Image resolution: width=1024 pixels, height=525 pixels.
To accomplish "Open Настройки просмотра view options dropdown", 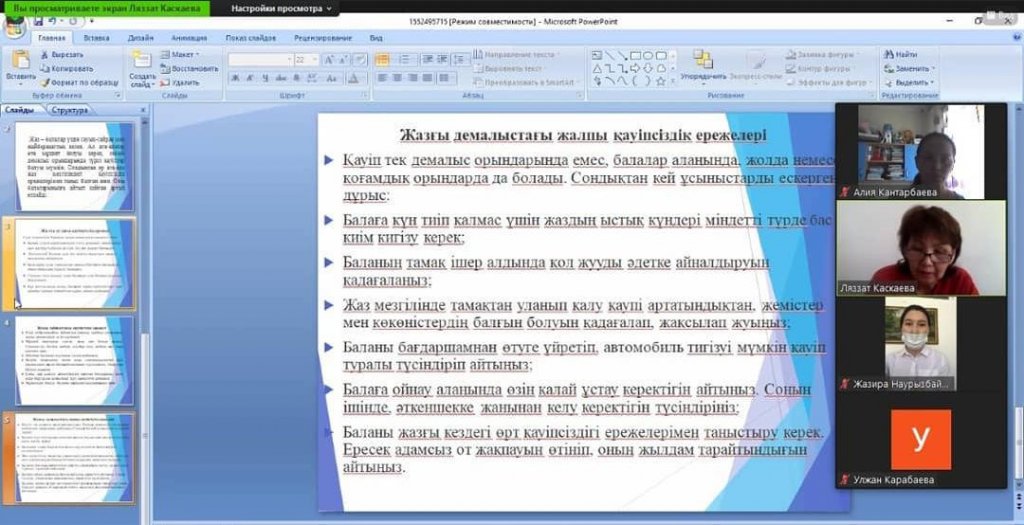I will 281,8.
